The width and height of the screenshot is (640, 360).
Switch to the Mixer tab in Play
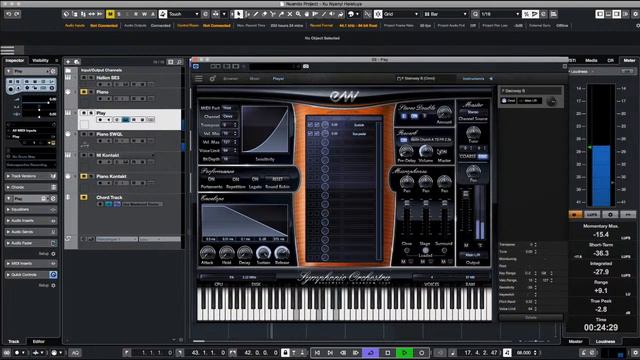click(x=254, y=78)
